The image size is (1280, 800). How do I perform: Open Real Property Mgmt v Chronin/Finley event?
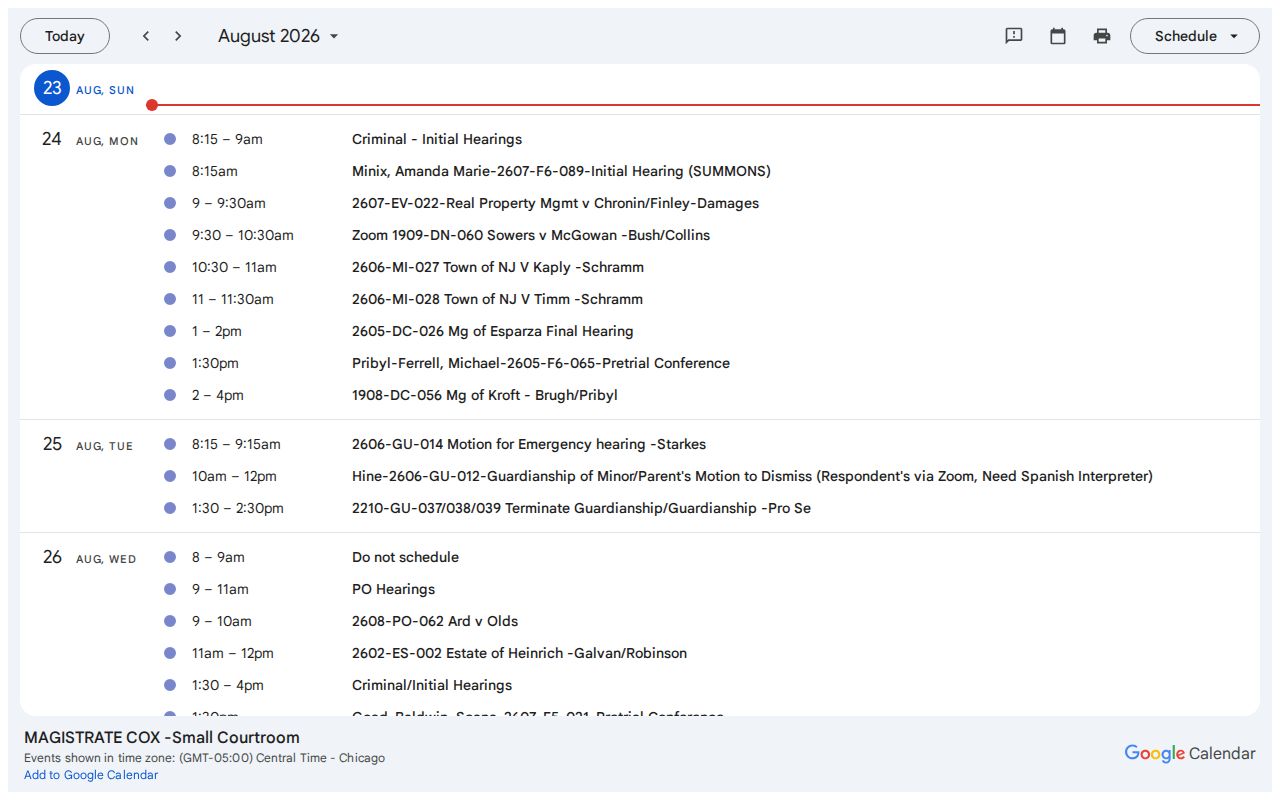tap(555, 203)
